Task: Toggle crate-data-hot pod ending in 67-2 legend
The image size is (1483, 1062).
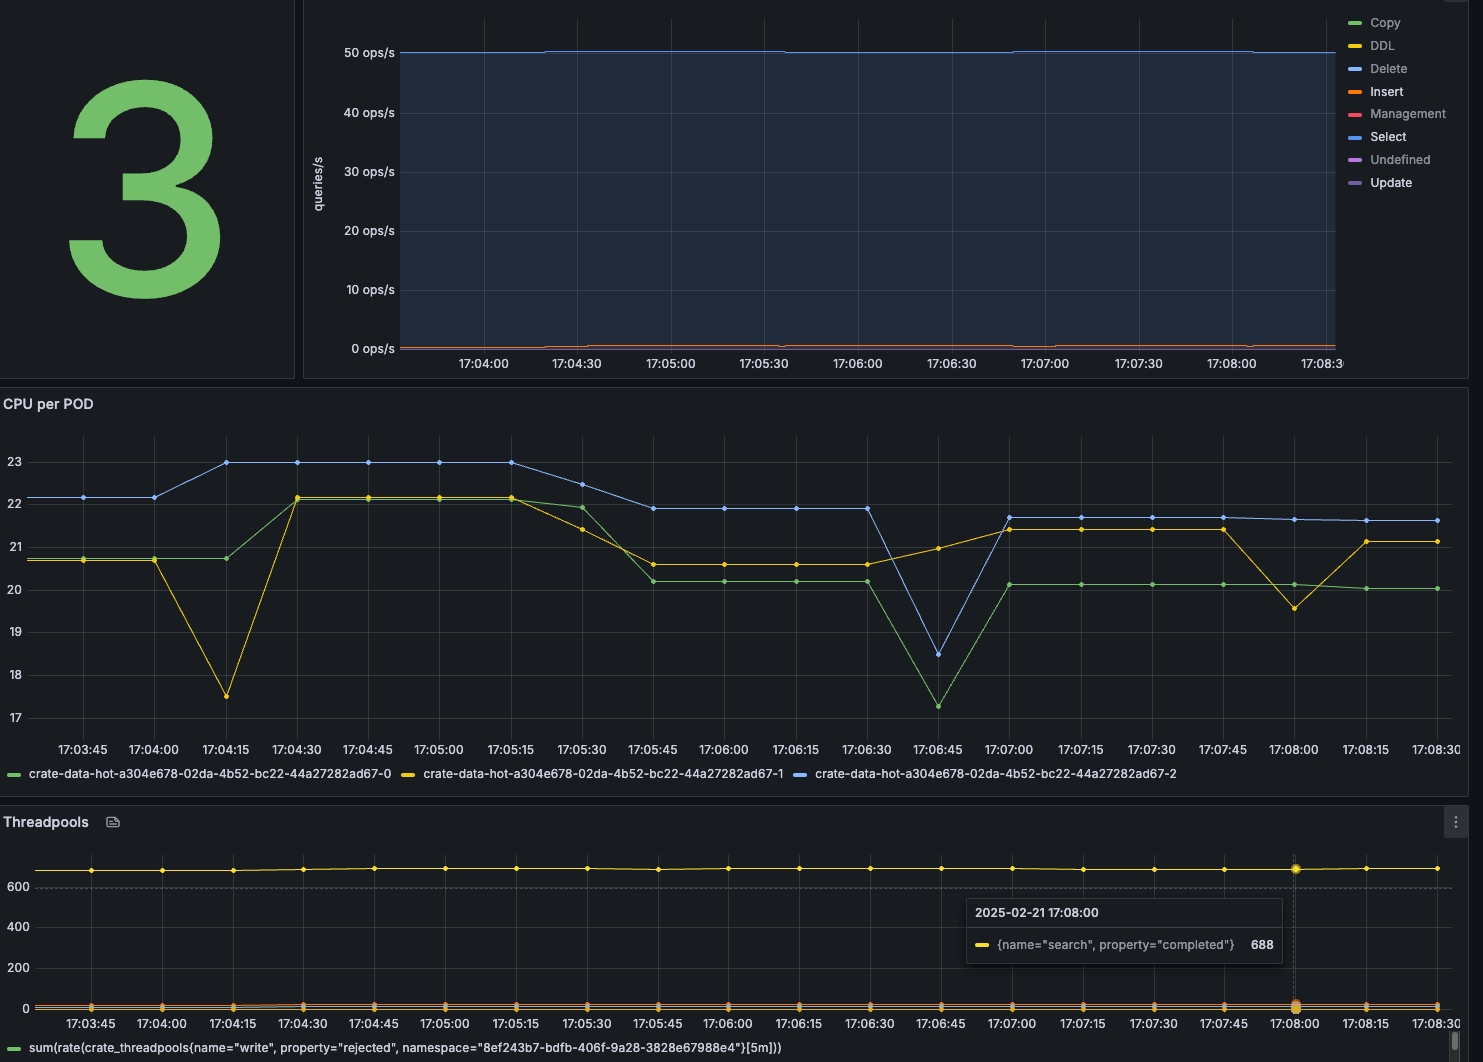Action: (x=995, y=774)
